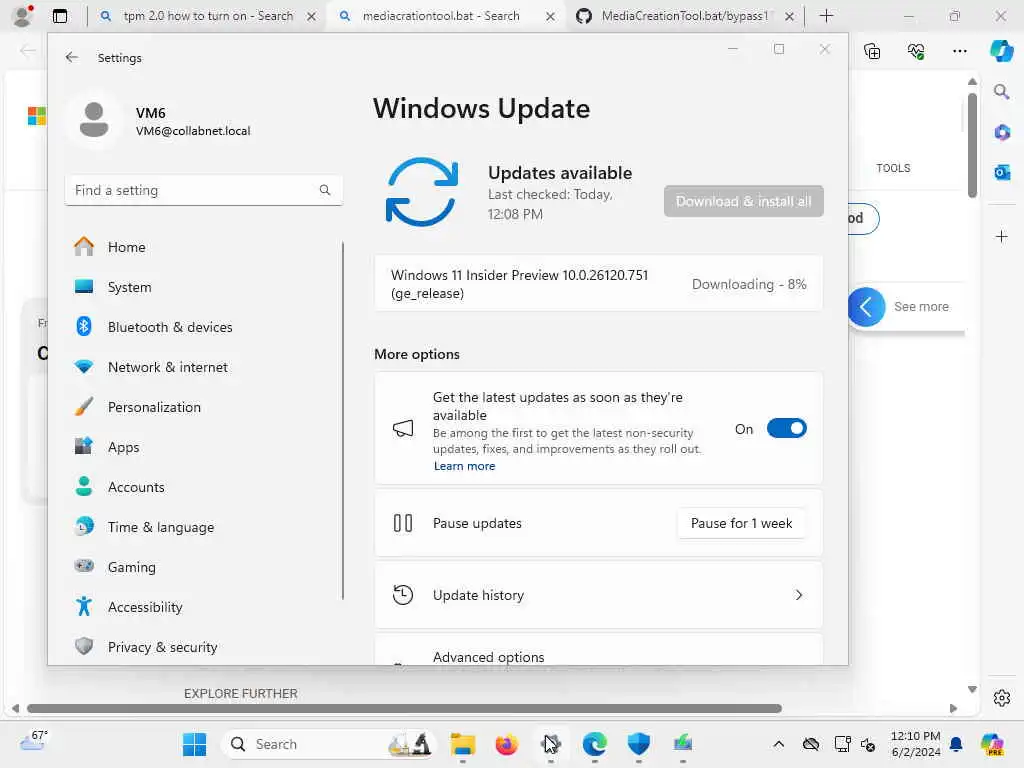Screen dimensions: 1024x768
Task: Close the tpm 2.0 search tab
Action: [x=312, y=16]
